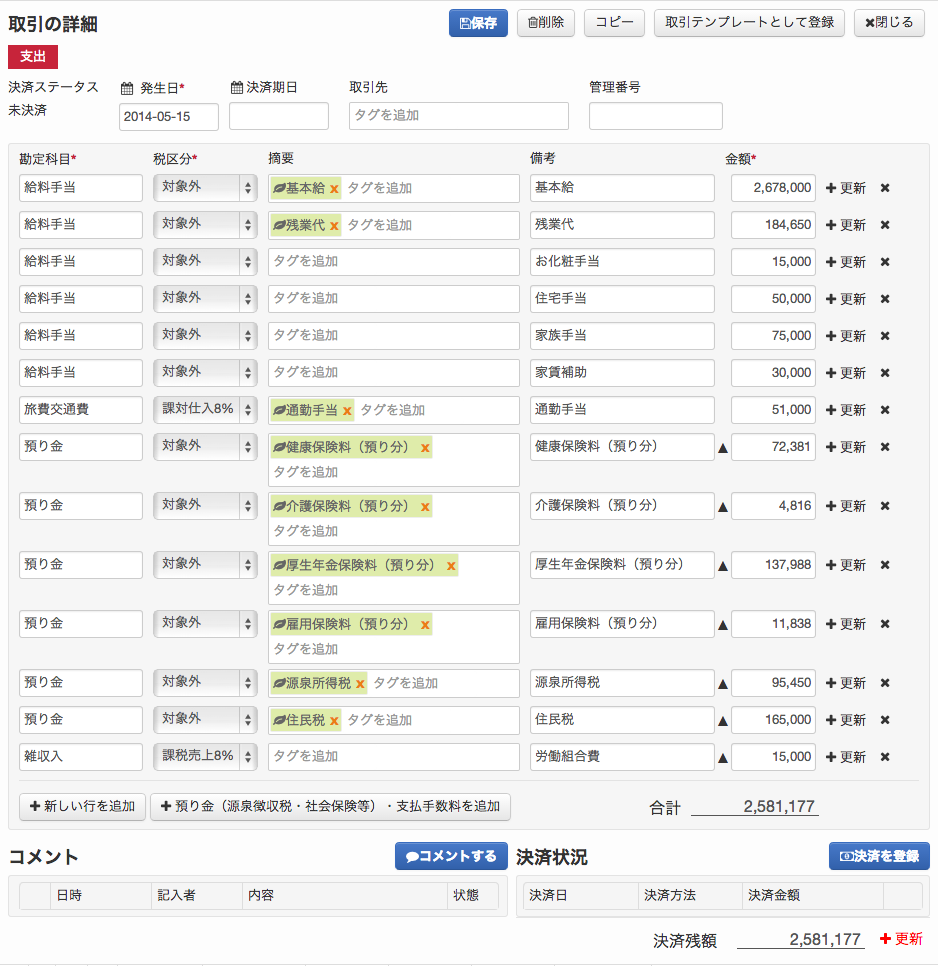
Task: Delete the 労働組合費 row with ✖
Action: coord(884,757)
